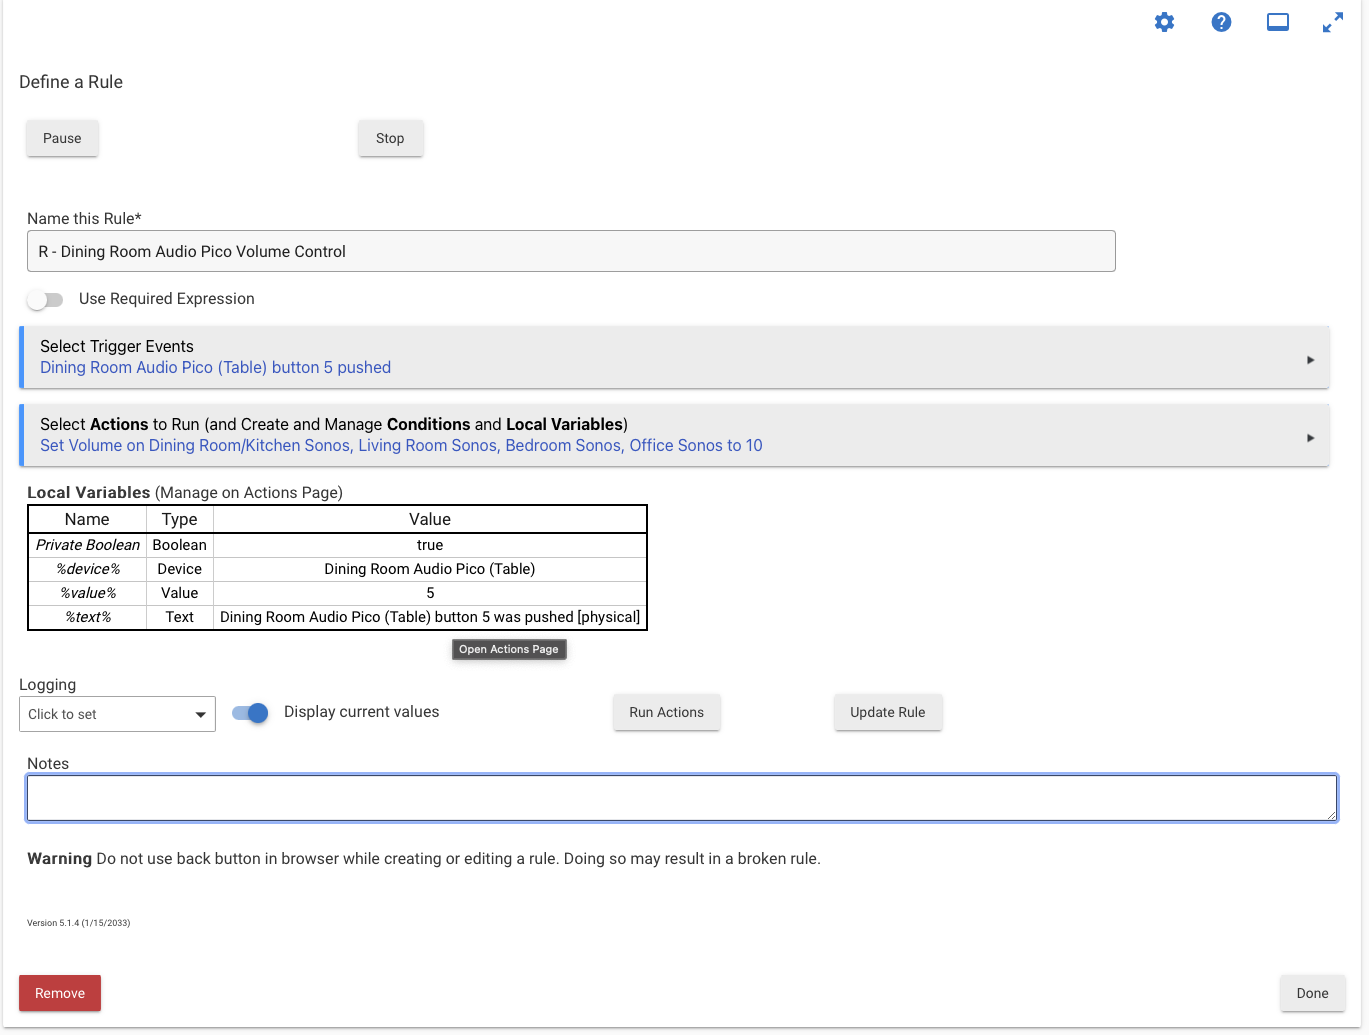Open the Pico button 5 pushed trigger link
This screenshot has width=1369, height=1035.
[x=215, y=368]
